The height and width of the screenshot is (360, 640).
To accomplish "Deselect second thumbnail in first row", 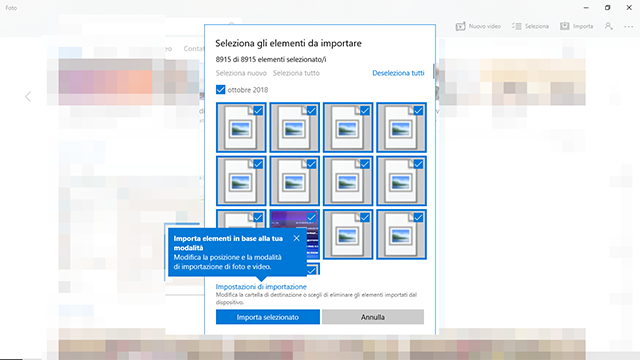I will pyautogui.click(x=295, y=127).
